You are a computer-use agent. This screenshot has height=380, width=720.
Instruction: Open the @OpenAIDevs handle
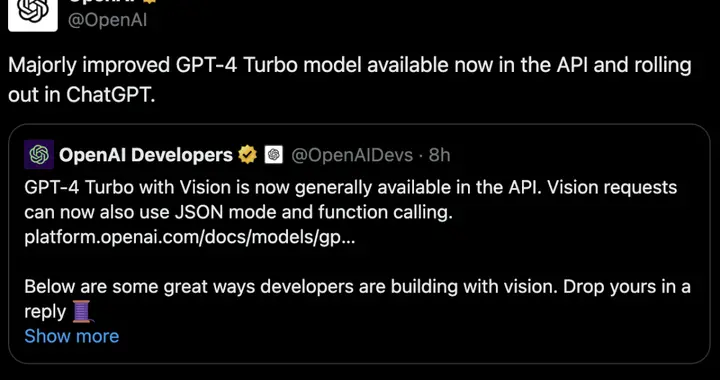click(352, 156)
